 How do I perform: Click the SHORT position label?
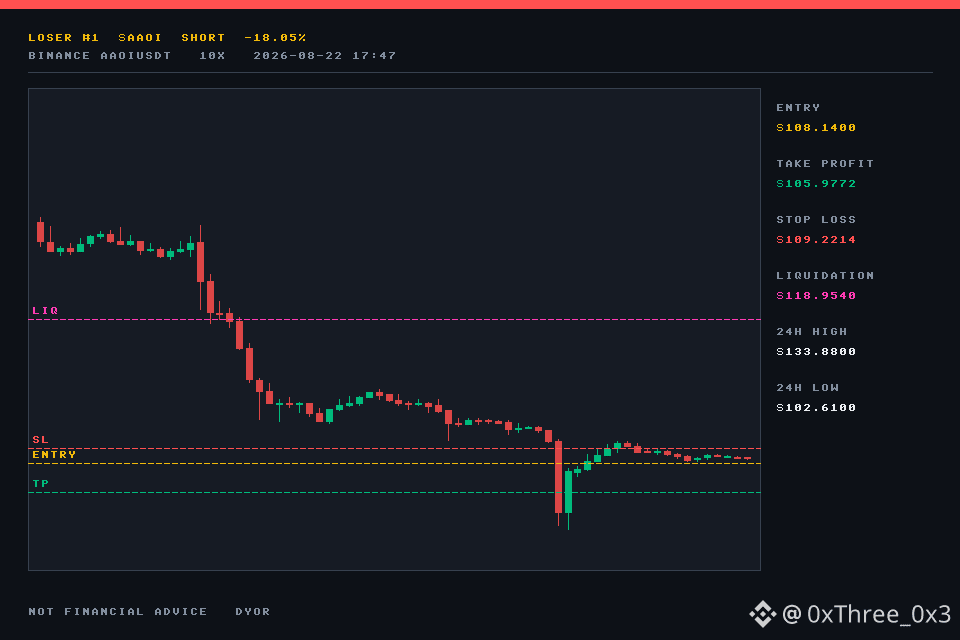click(x=203, y=38)
